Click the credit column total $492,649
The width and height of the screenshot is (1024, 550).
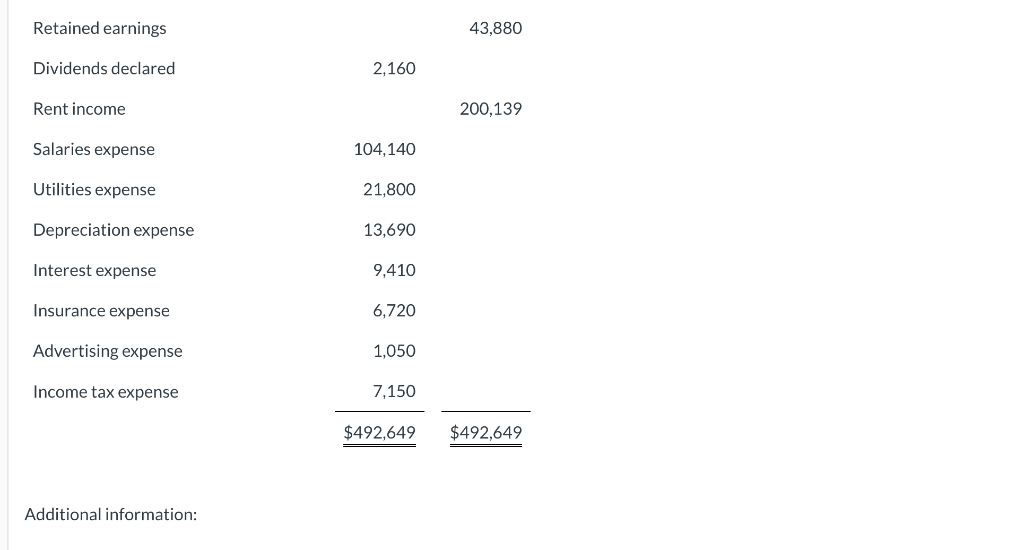pos(486,432)
